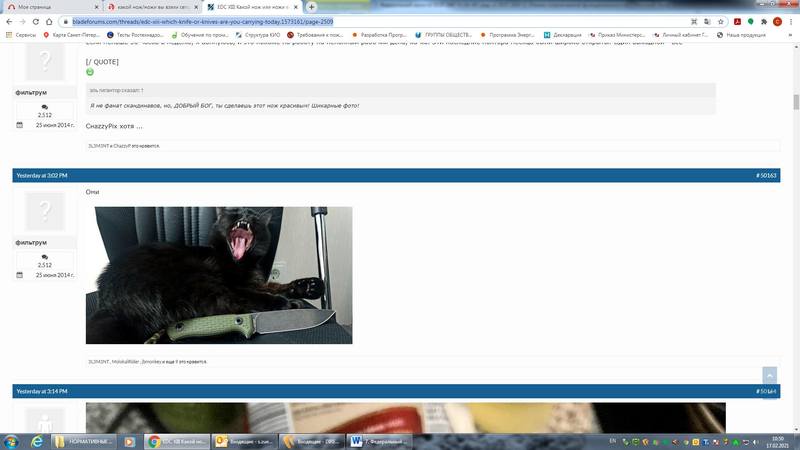800x450 pixels.
Task: Open the 'Личный кабинет Г...' bookmark
Action: (x=681, y=35)
